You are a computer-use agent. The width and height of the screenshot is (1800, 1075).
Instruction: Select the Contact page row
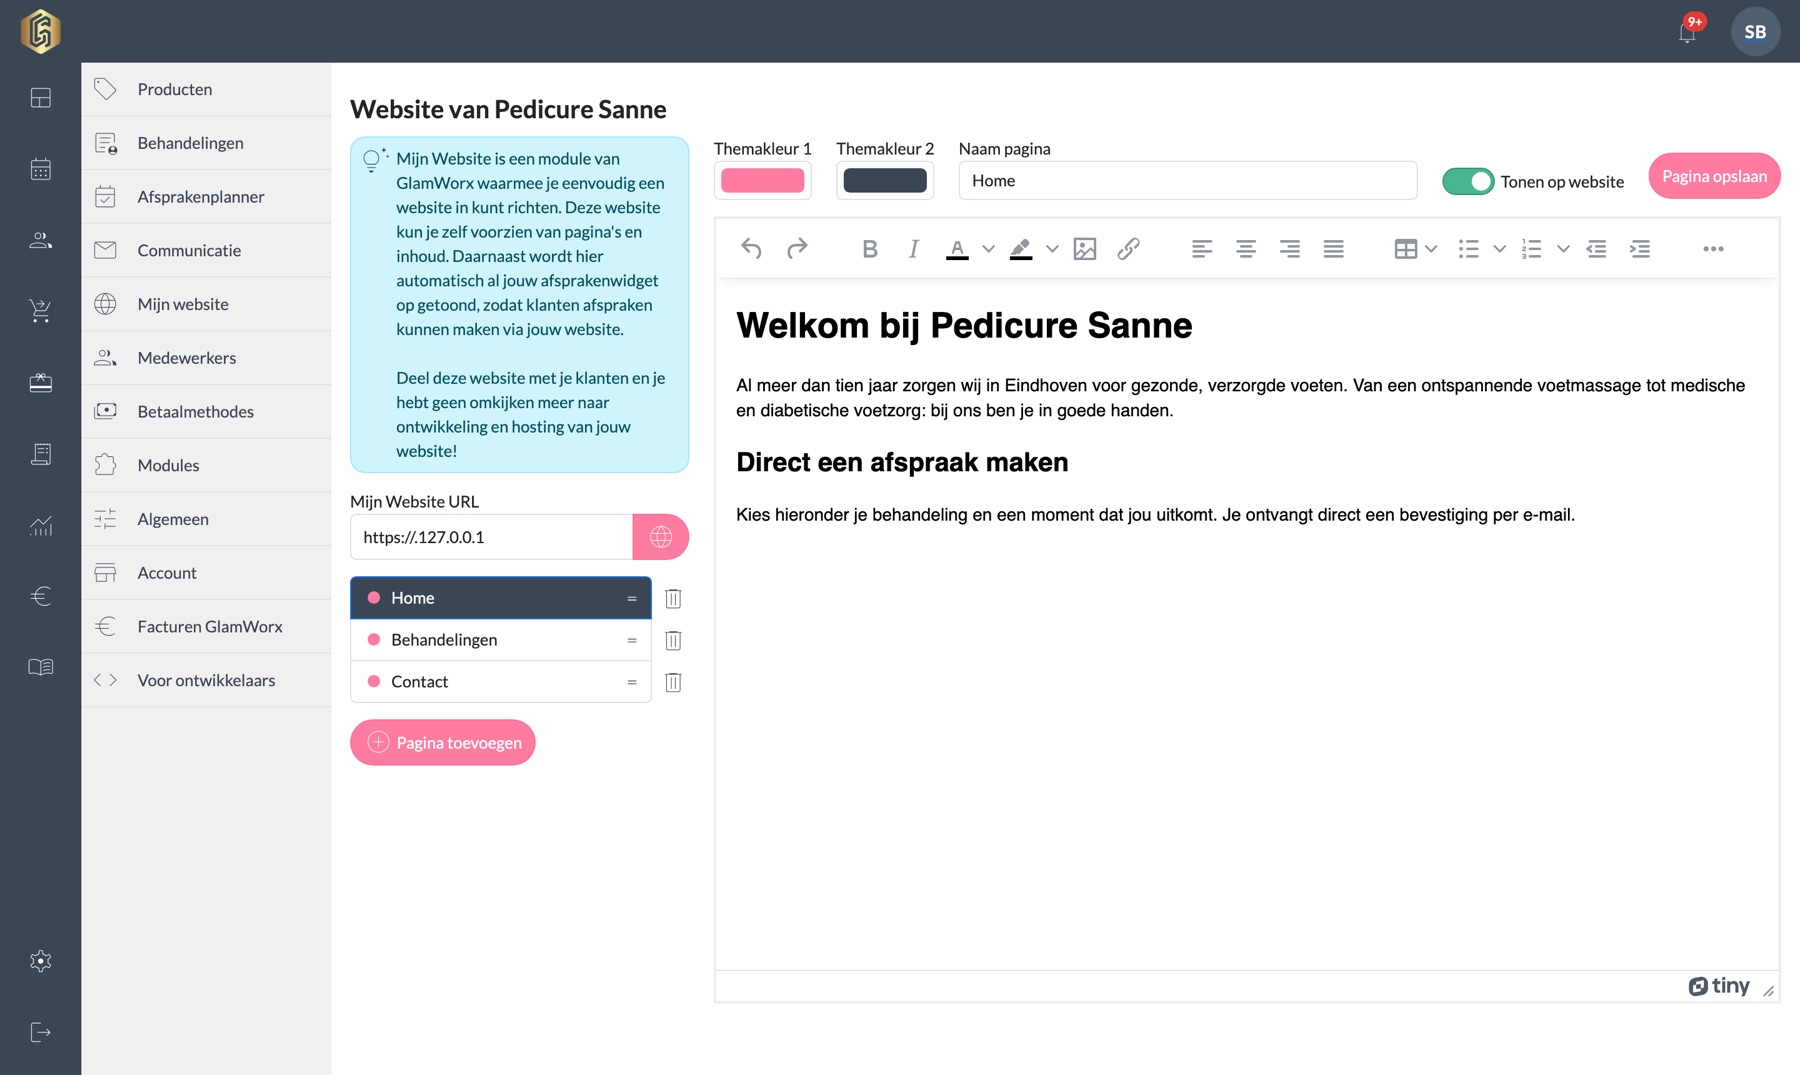(x=500, y=682)
